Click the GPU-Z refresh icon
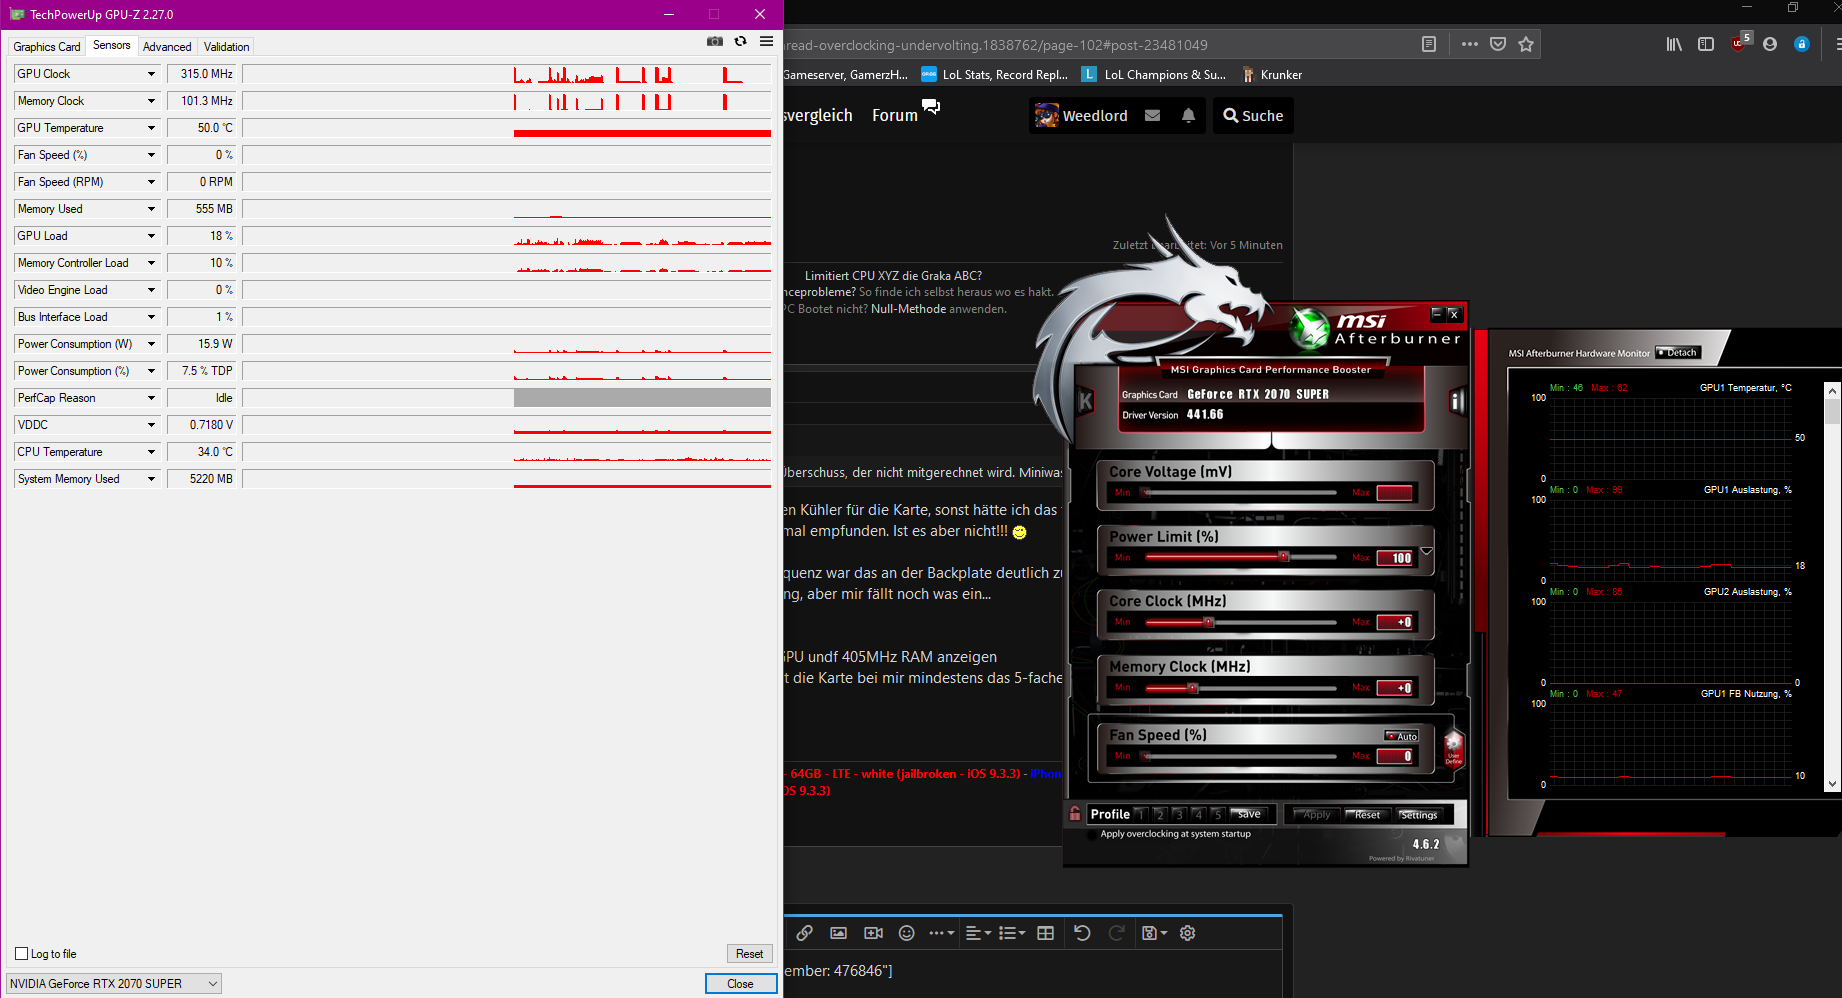 coord(741,41)
